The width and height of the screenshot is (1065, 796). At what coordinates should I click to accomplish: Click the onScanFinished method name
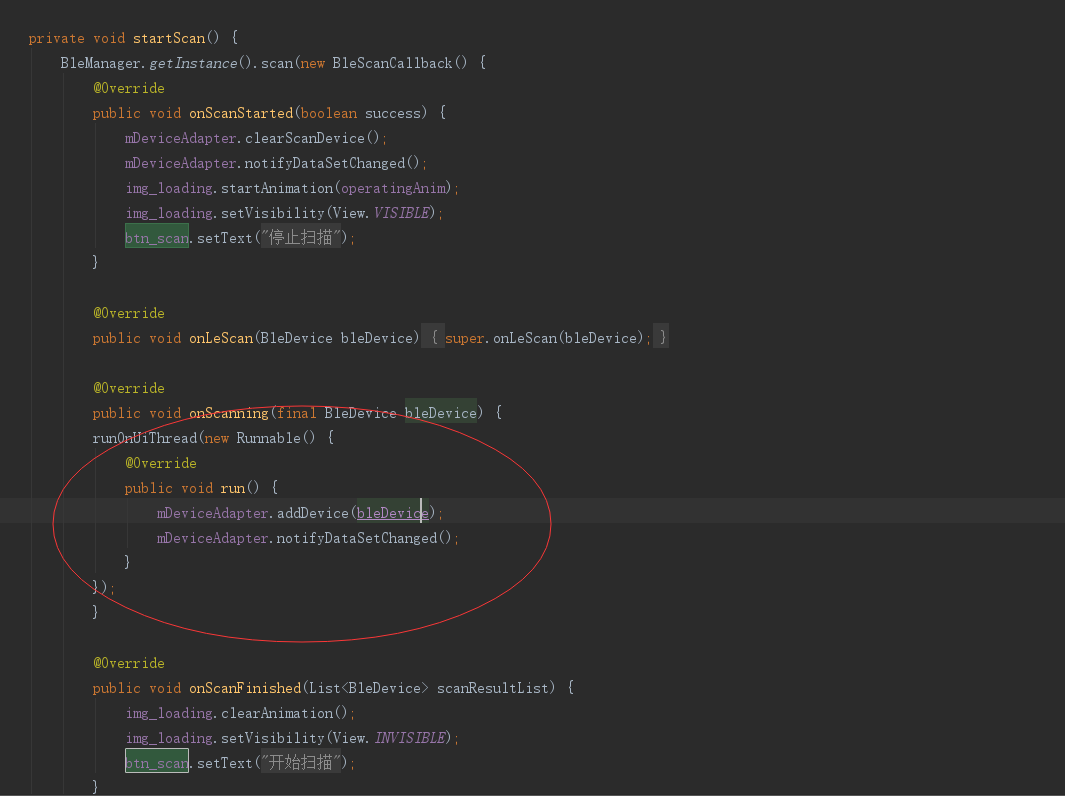(244, 687)
